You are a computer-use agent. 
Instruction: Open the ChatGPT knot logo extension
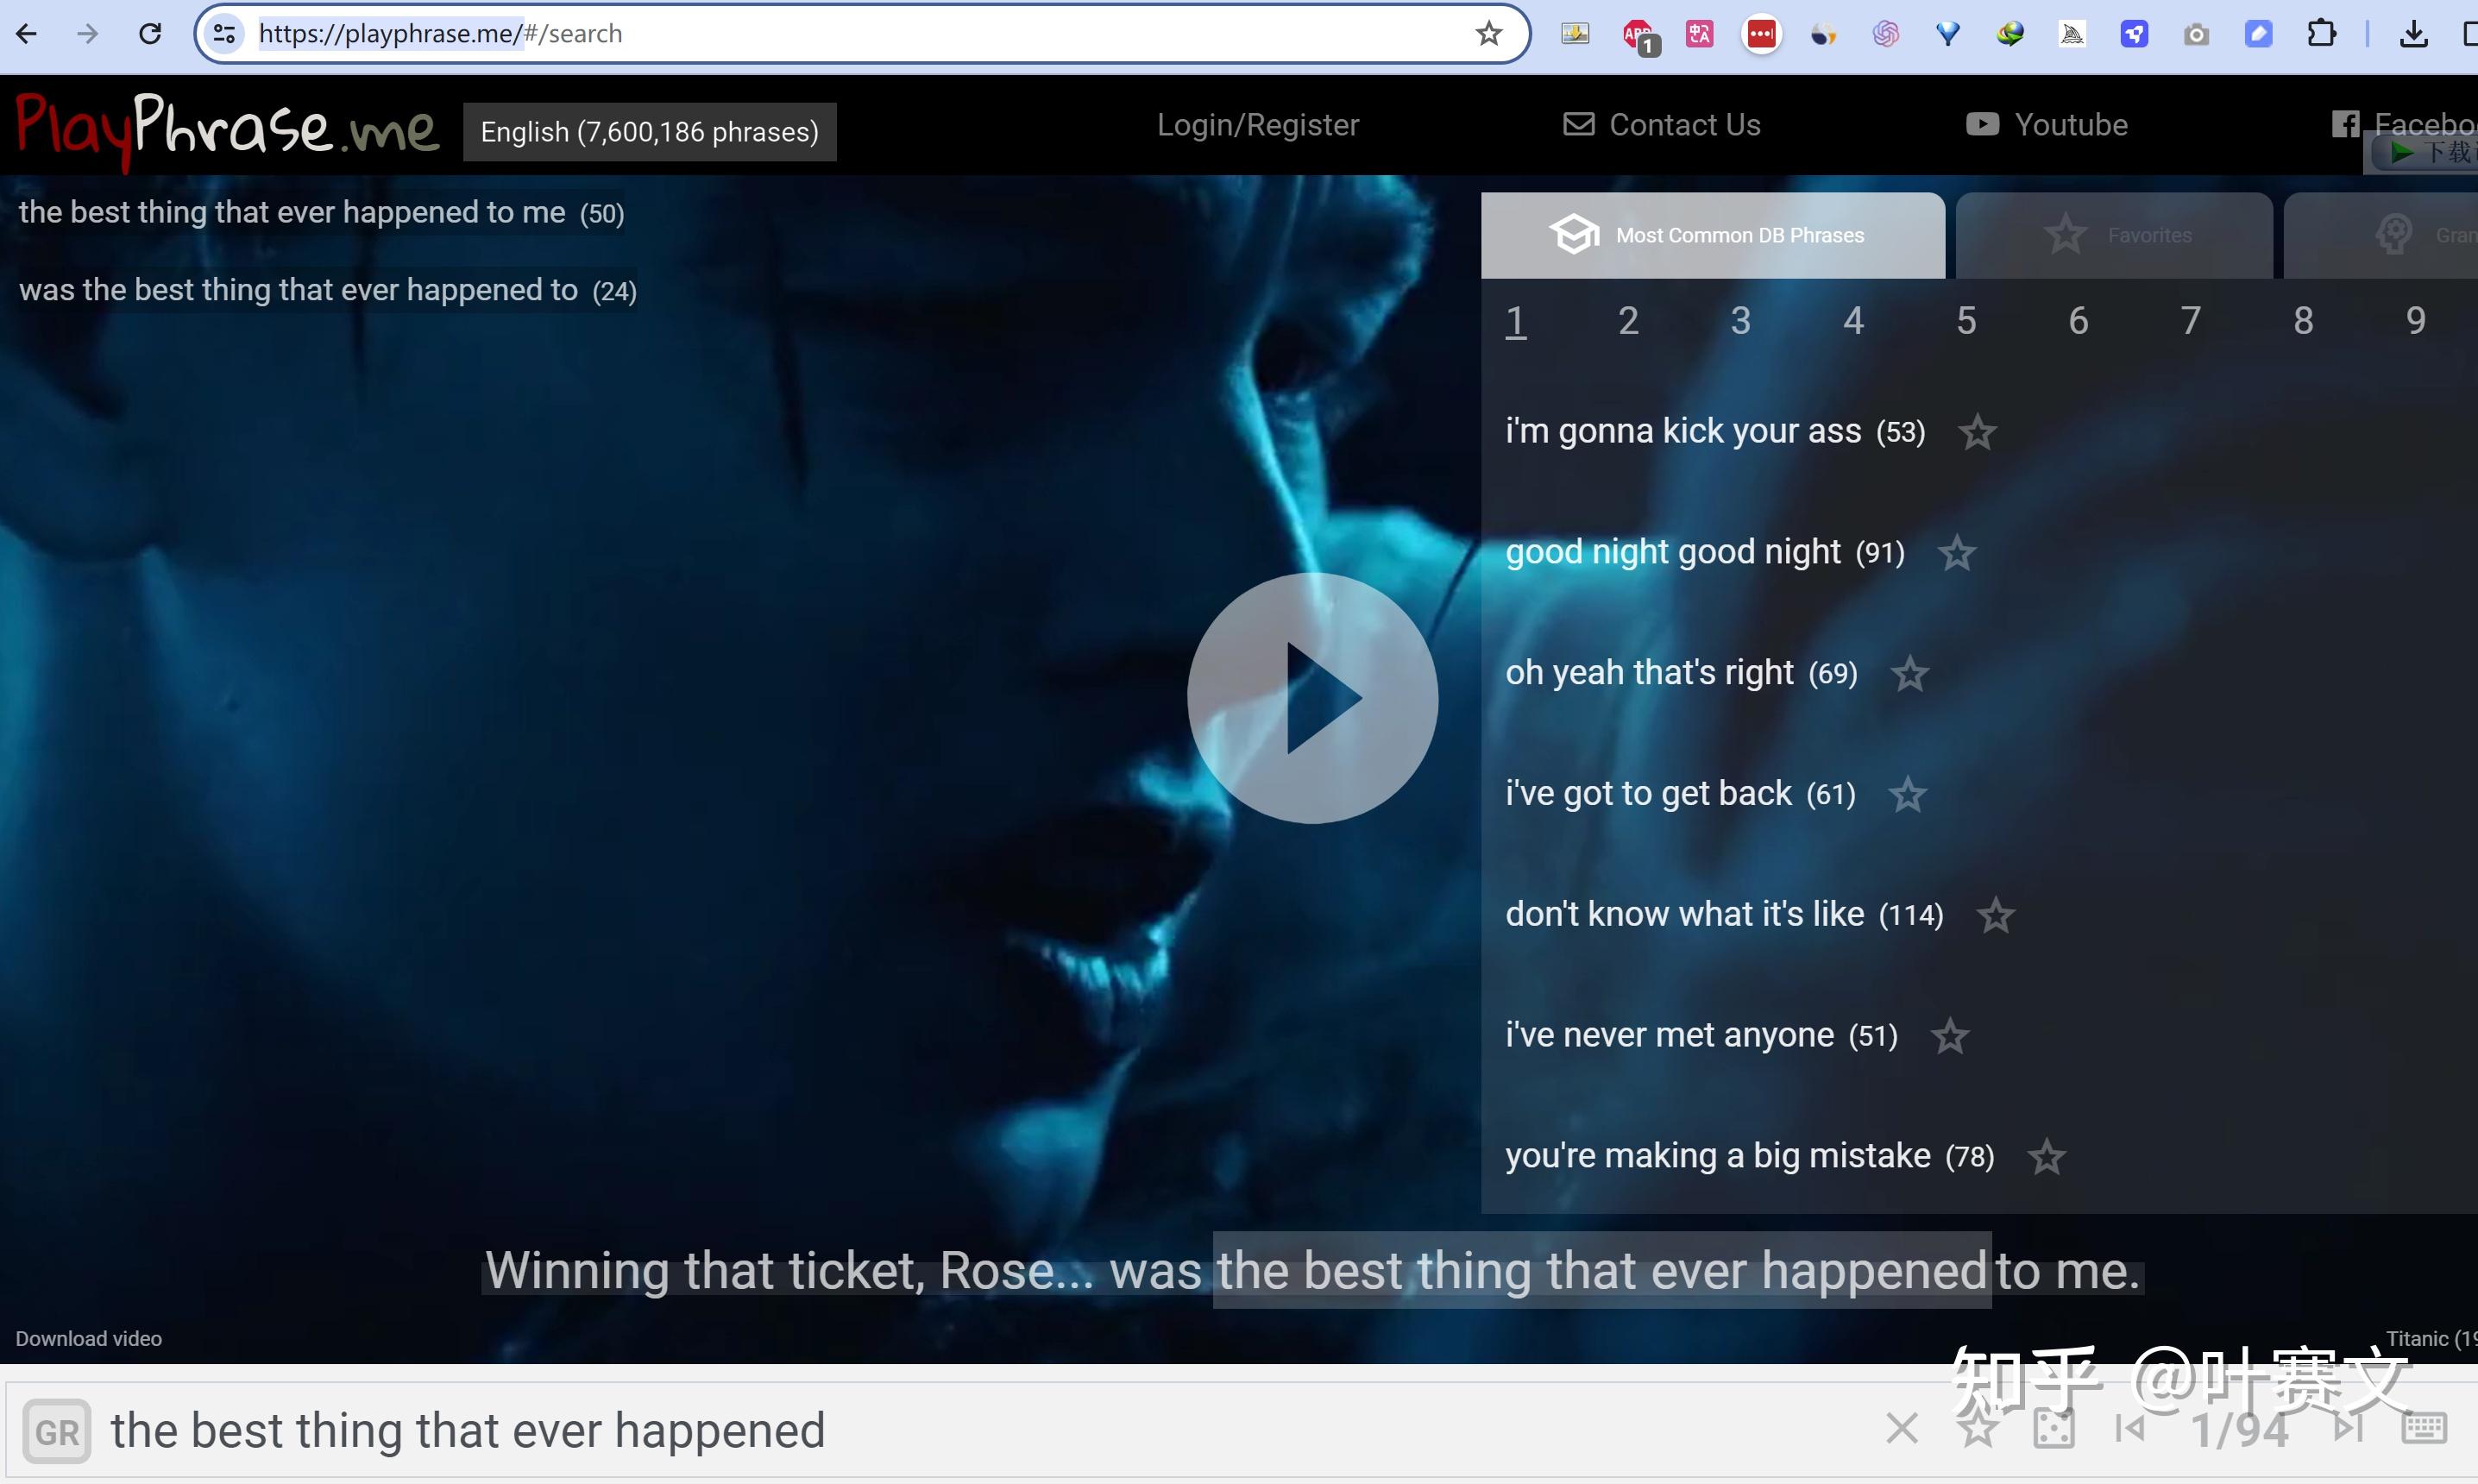click(x=1886, y=34)
